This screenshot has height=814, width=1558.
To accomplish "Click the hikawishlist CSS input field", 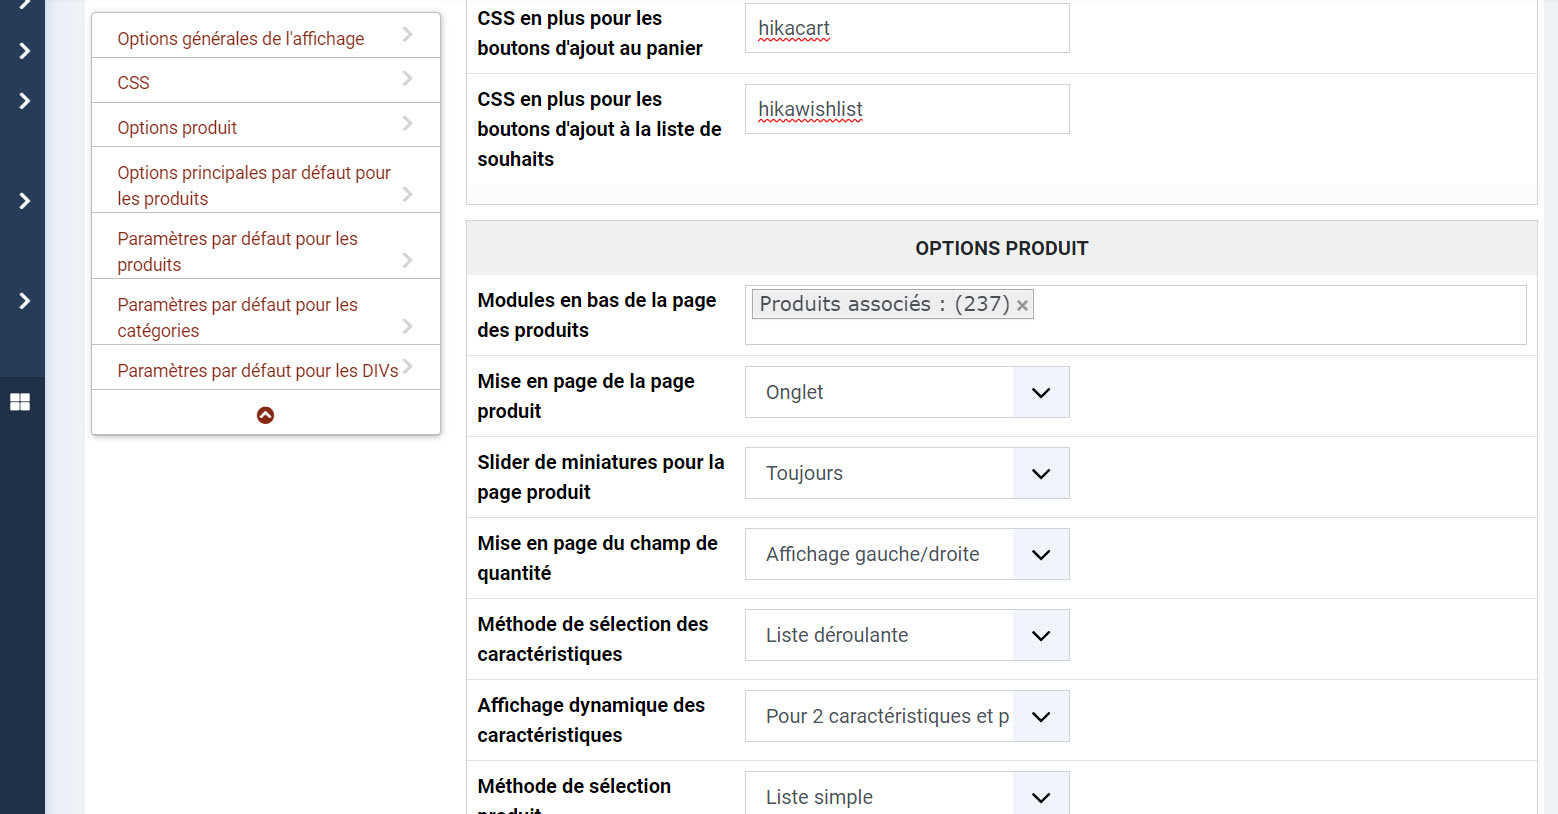I will pyautogui.click(x=907, y=109).
